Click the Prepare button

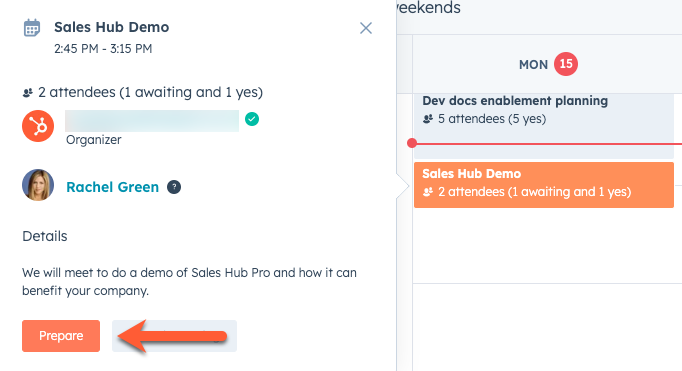click(61, 336)
